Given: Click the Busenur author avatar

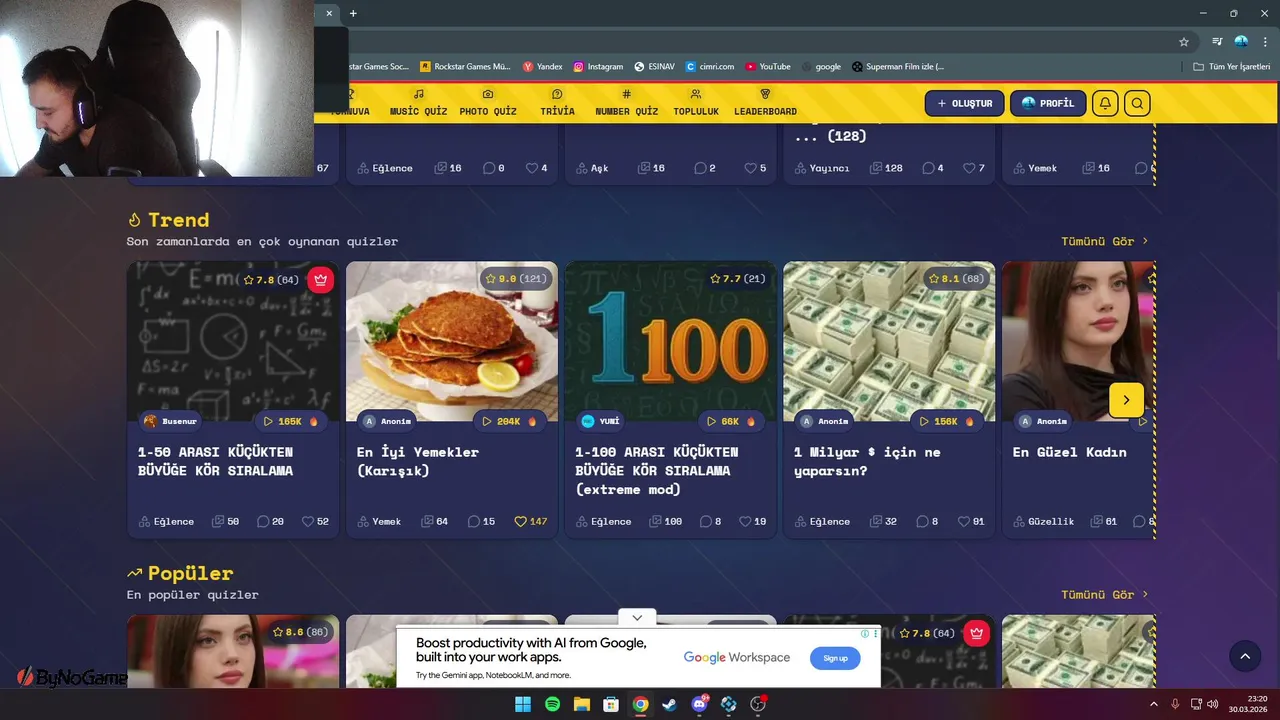Looking at the screenshot, I should point(150,421).
